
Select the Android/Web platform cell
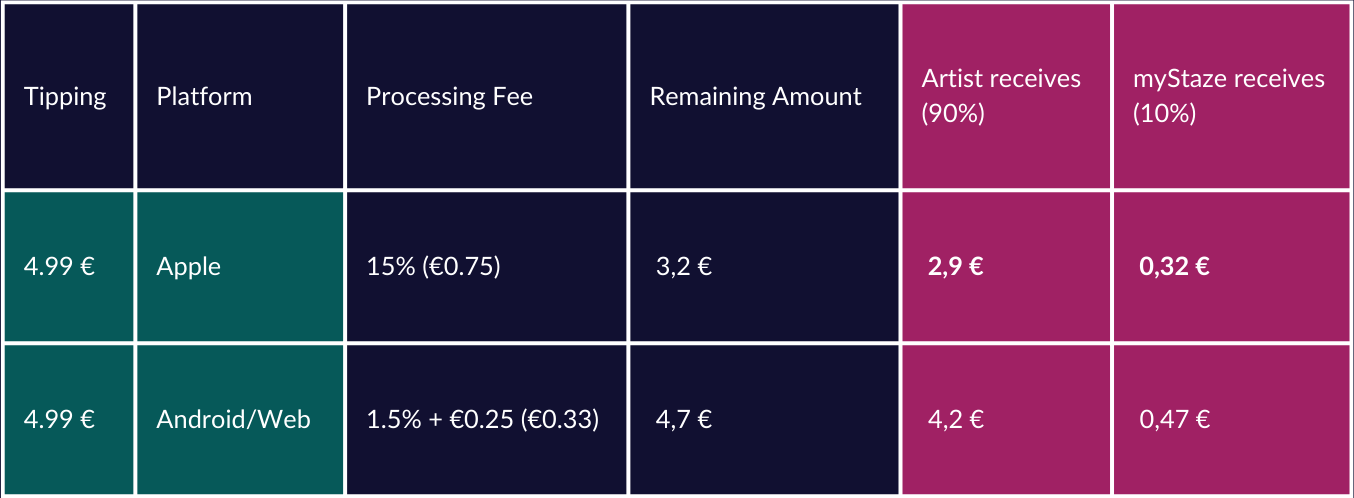[240, 419]
